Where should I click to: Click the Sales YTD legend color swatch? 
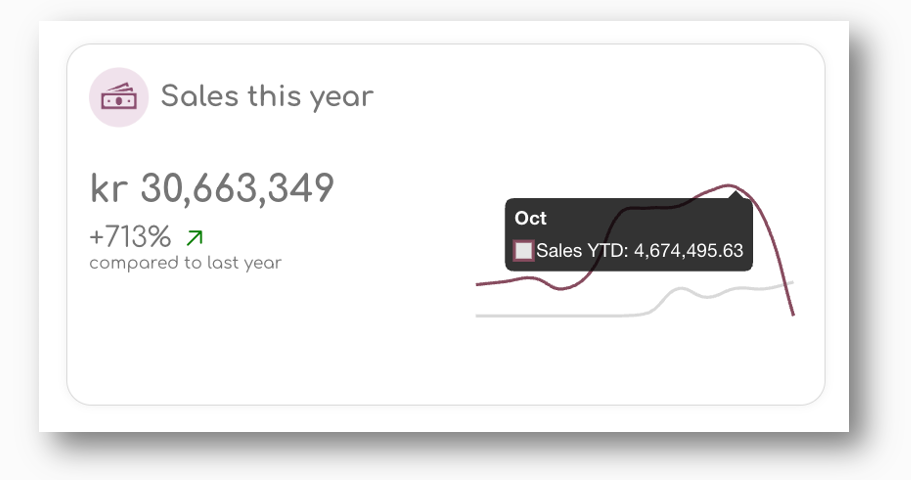pos(523,250)
